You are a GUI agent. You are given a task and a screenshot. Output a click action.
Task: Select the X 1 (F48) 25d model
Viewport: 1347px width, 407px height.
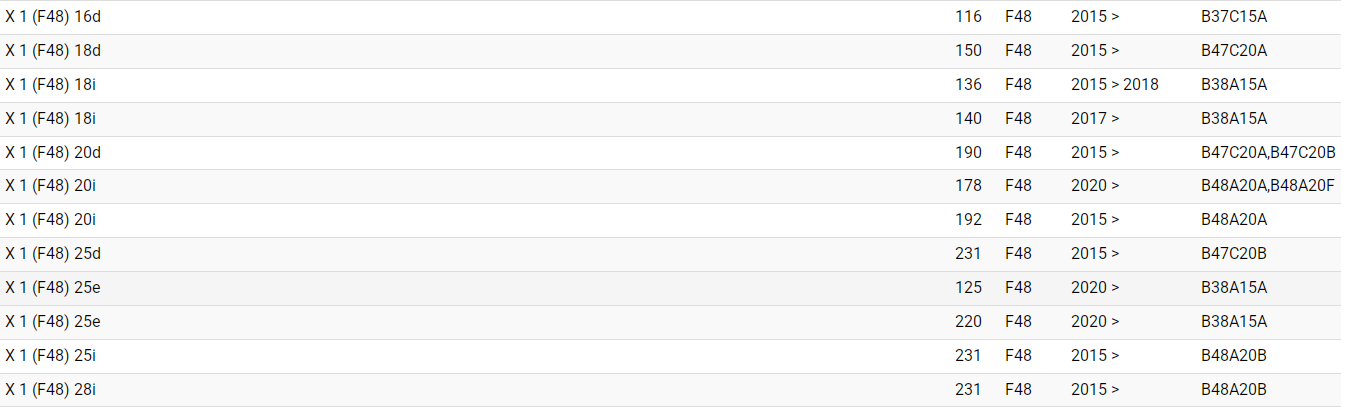tap(53, 254)
